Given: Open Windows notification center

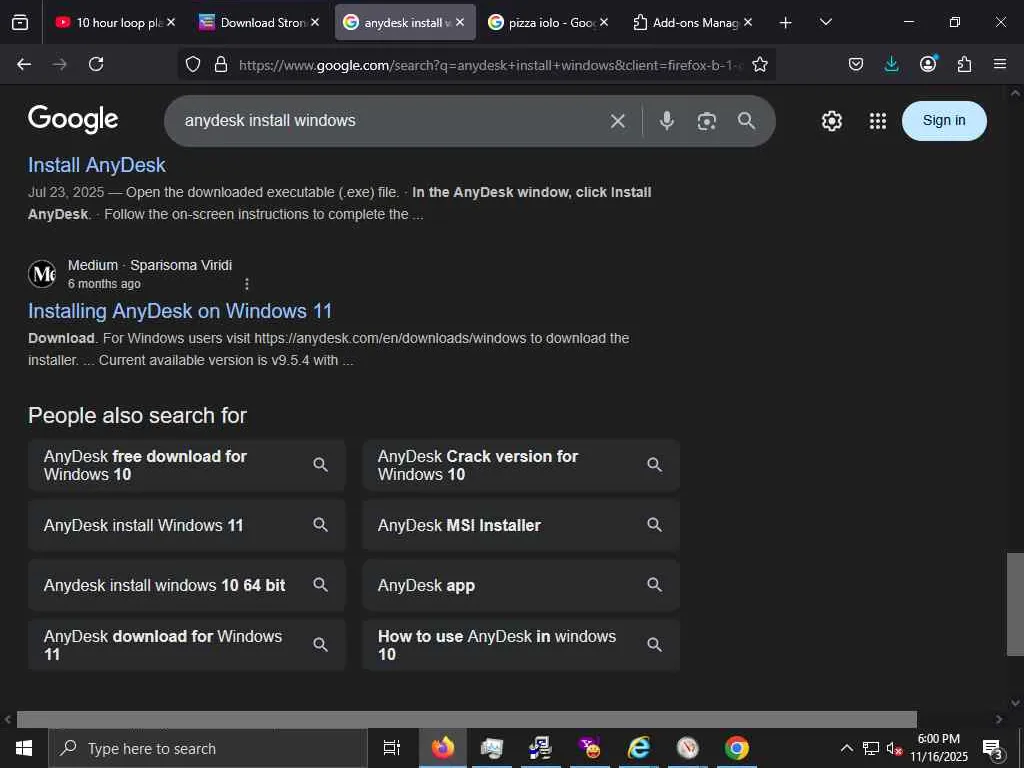Looking at the screenshot, I should coord(993,748).
